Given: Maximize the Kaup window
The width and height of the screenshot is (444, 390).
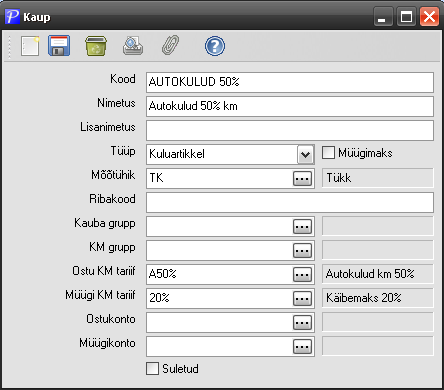Looking at the screenshot, I should click(x=406, y=16).
